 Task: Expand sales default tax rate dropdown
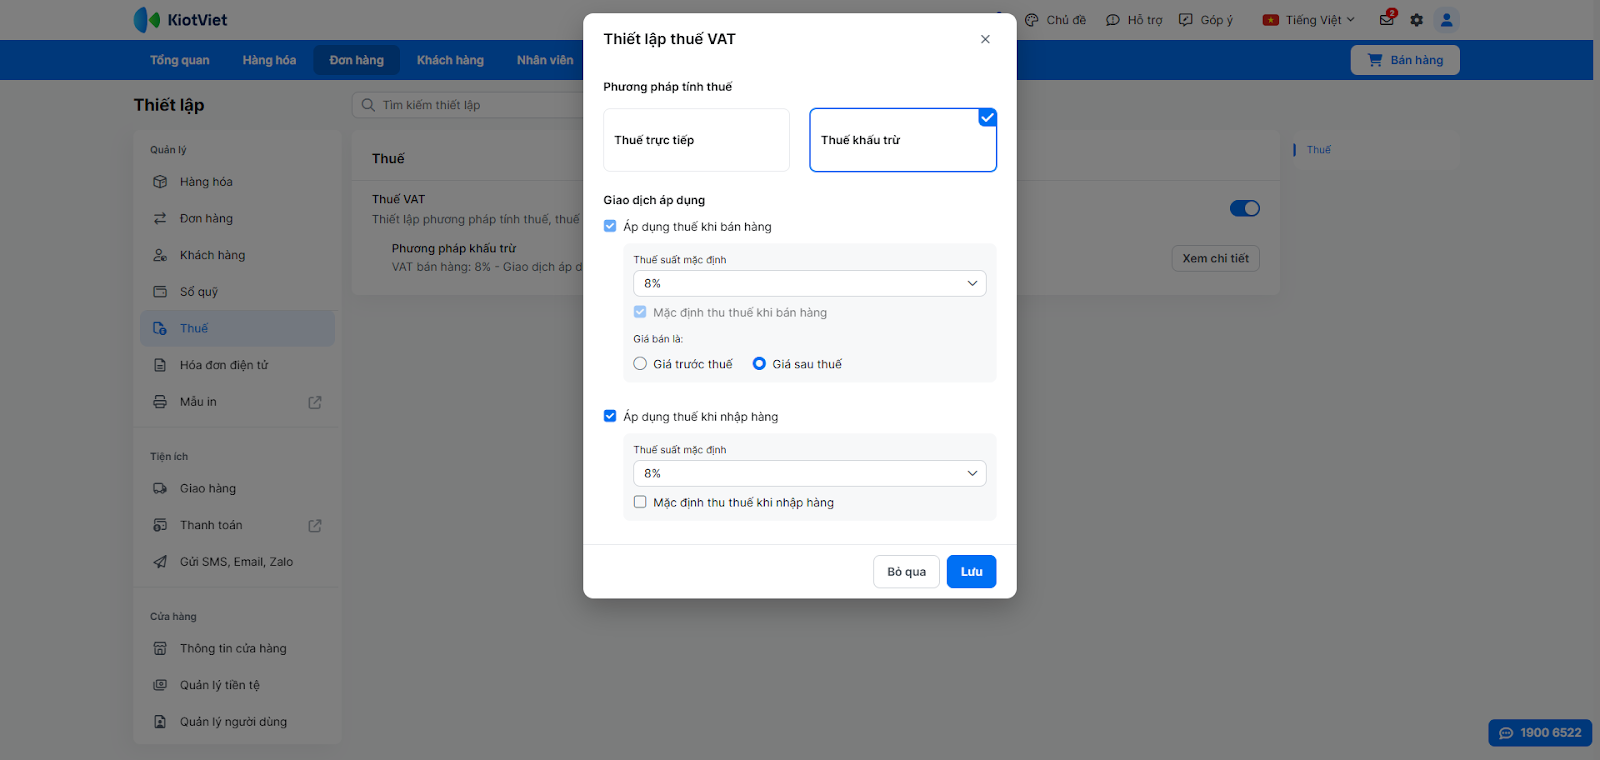pos(809,284)
